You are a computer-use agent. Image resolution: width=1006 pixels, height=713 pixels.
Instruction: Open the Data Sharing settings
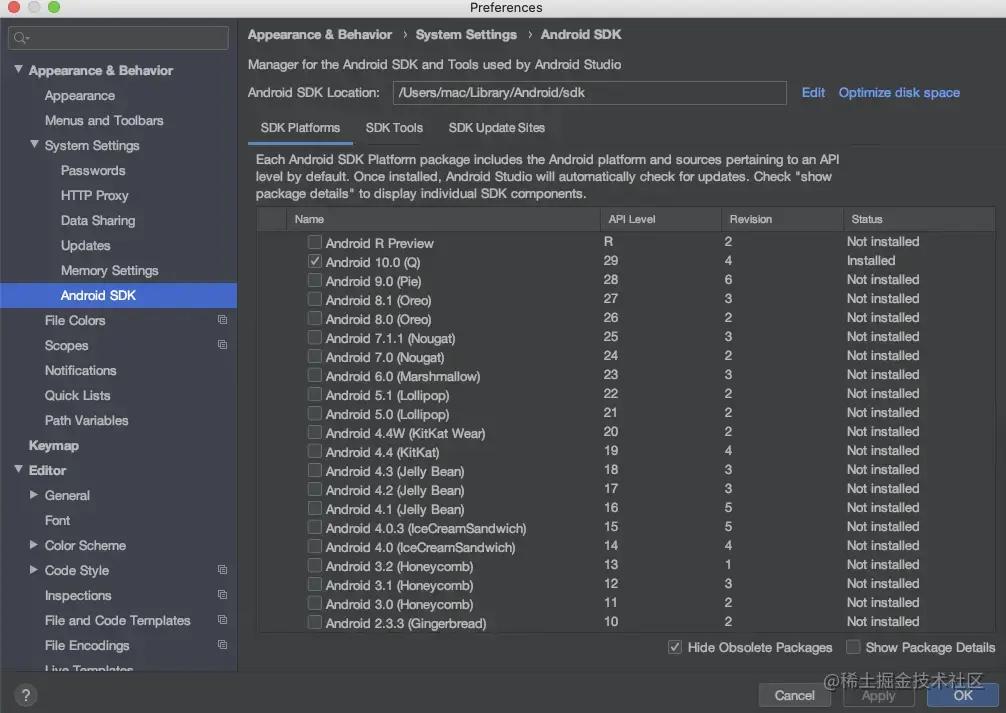coord(98,221)
